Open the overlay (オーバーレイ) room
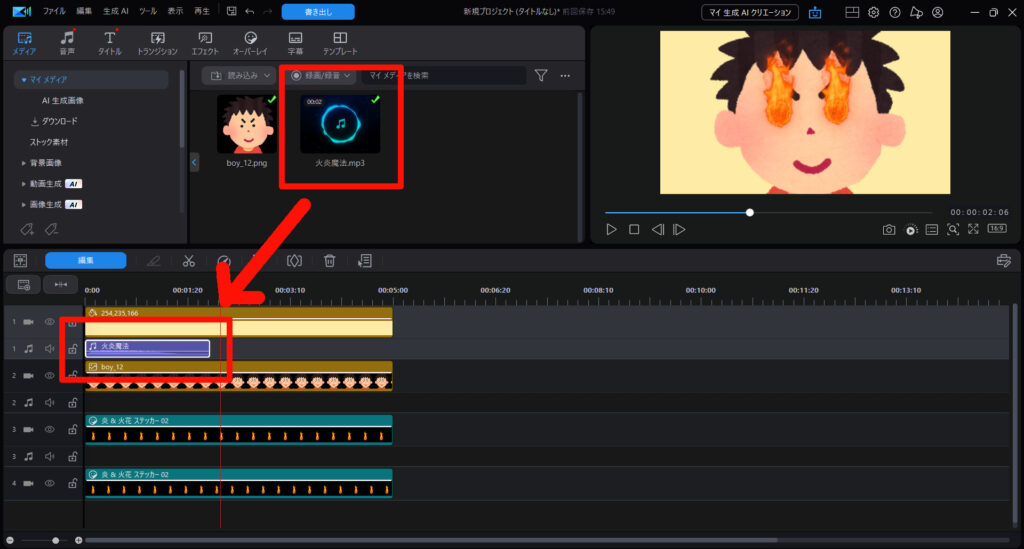 251,43
